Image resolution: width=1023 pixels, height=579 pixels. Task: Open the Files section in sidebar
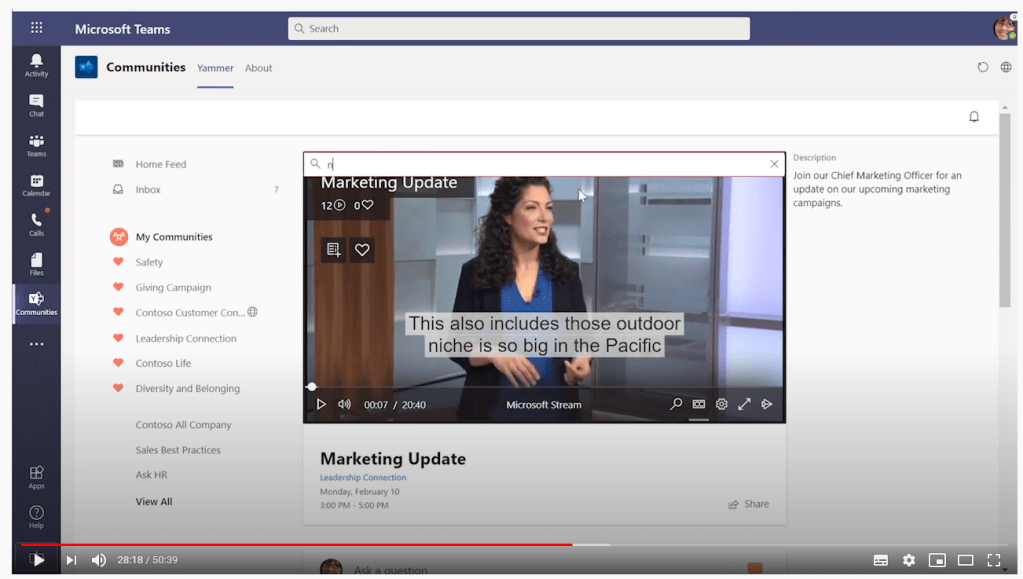(x=36, y=264)
